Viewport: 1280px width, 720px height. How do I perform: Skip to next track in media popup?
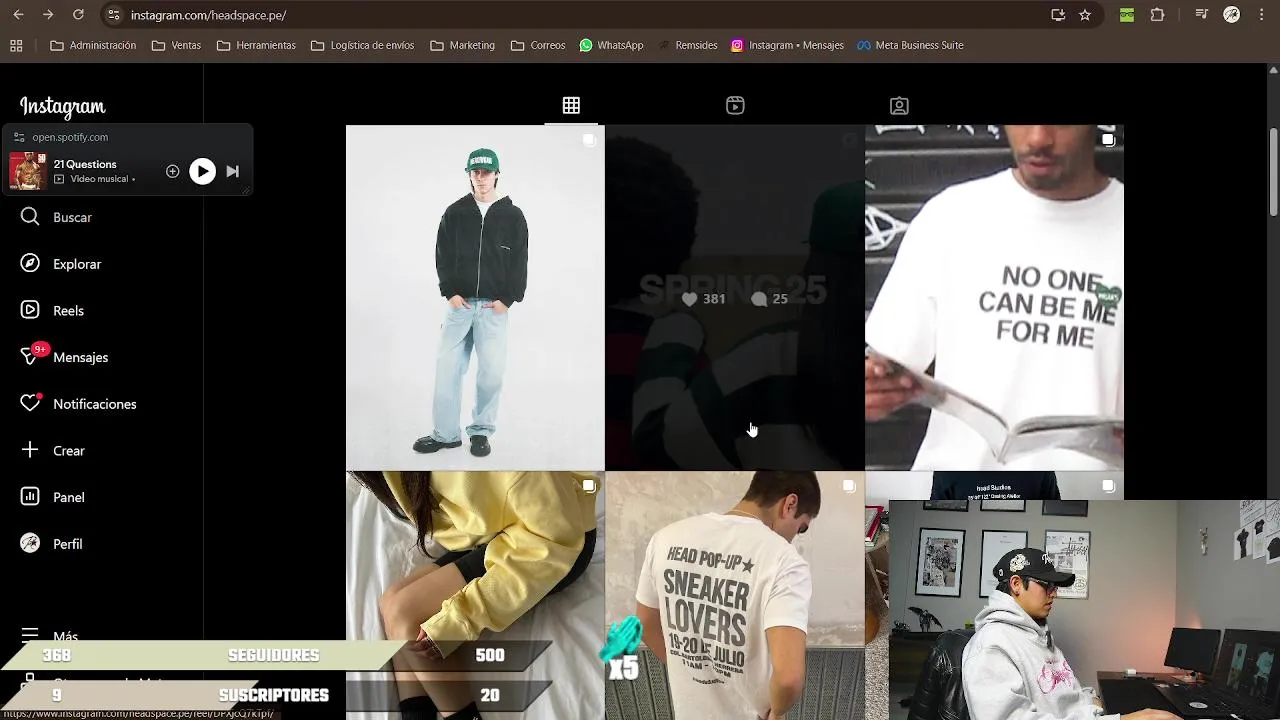(232, 172)
